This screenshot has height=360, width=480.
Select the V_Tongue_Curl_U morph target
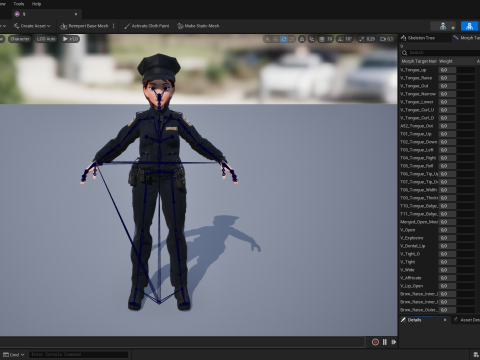coord(417,110)
